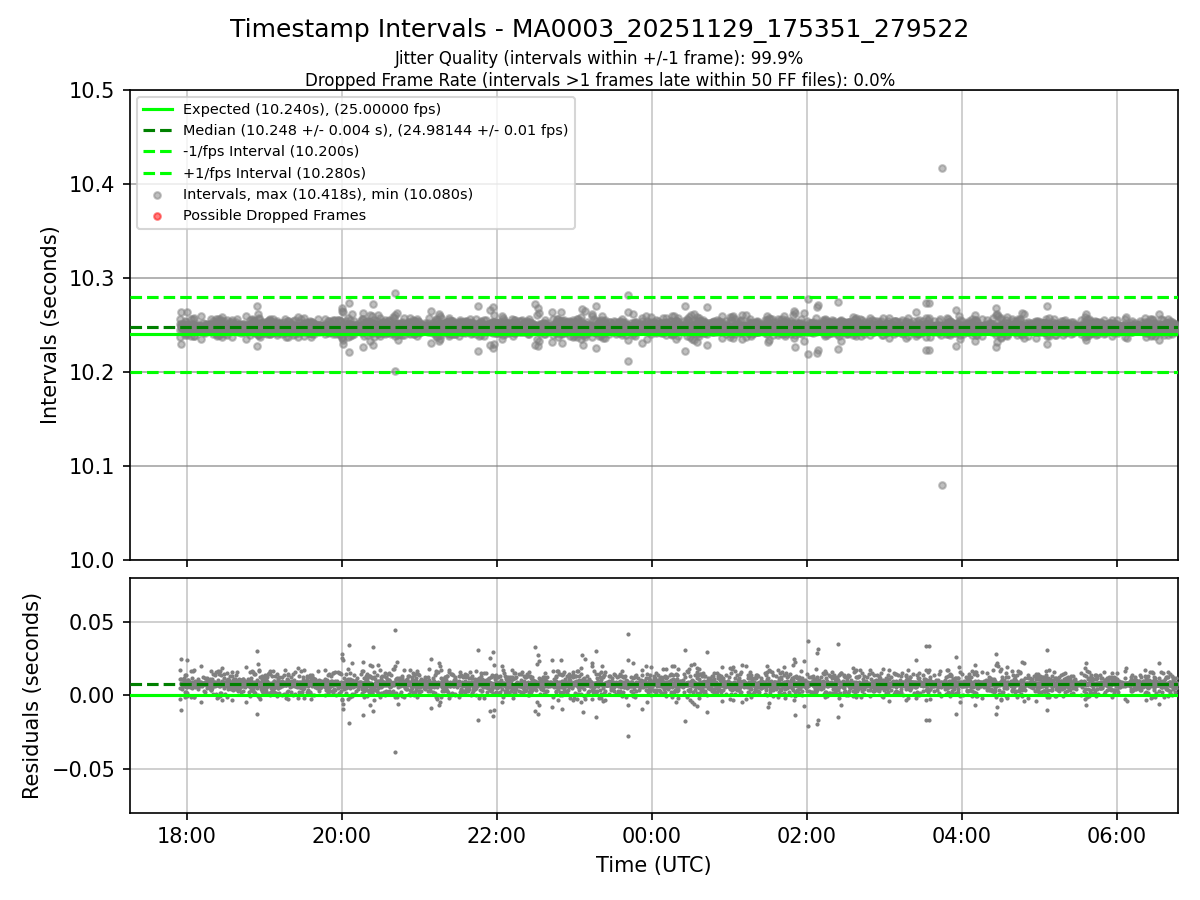Image resolution: width=1200 pixels, height=900 pixels.
Task: Click the Time (UTC) x-axis label
Action: click(653, 865)
